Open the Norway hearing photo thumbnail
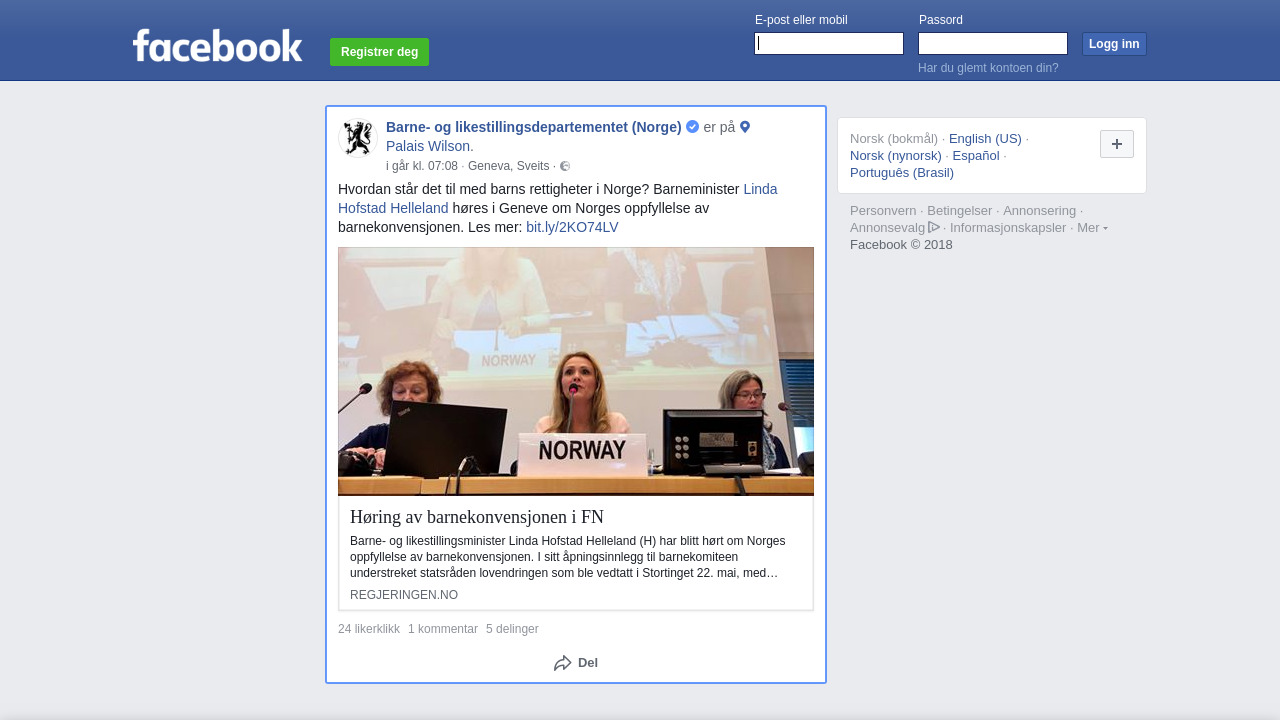The image size is (1280, 720). [576, 371]
